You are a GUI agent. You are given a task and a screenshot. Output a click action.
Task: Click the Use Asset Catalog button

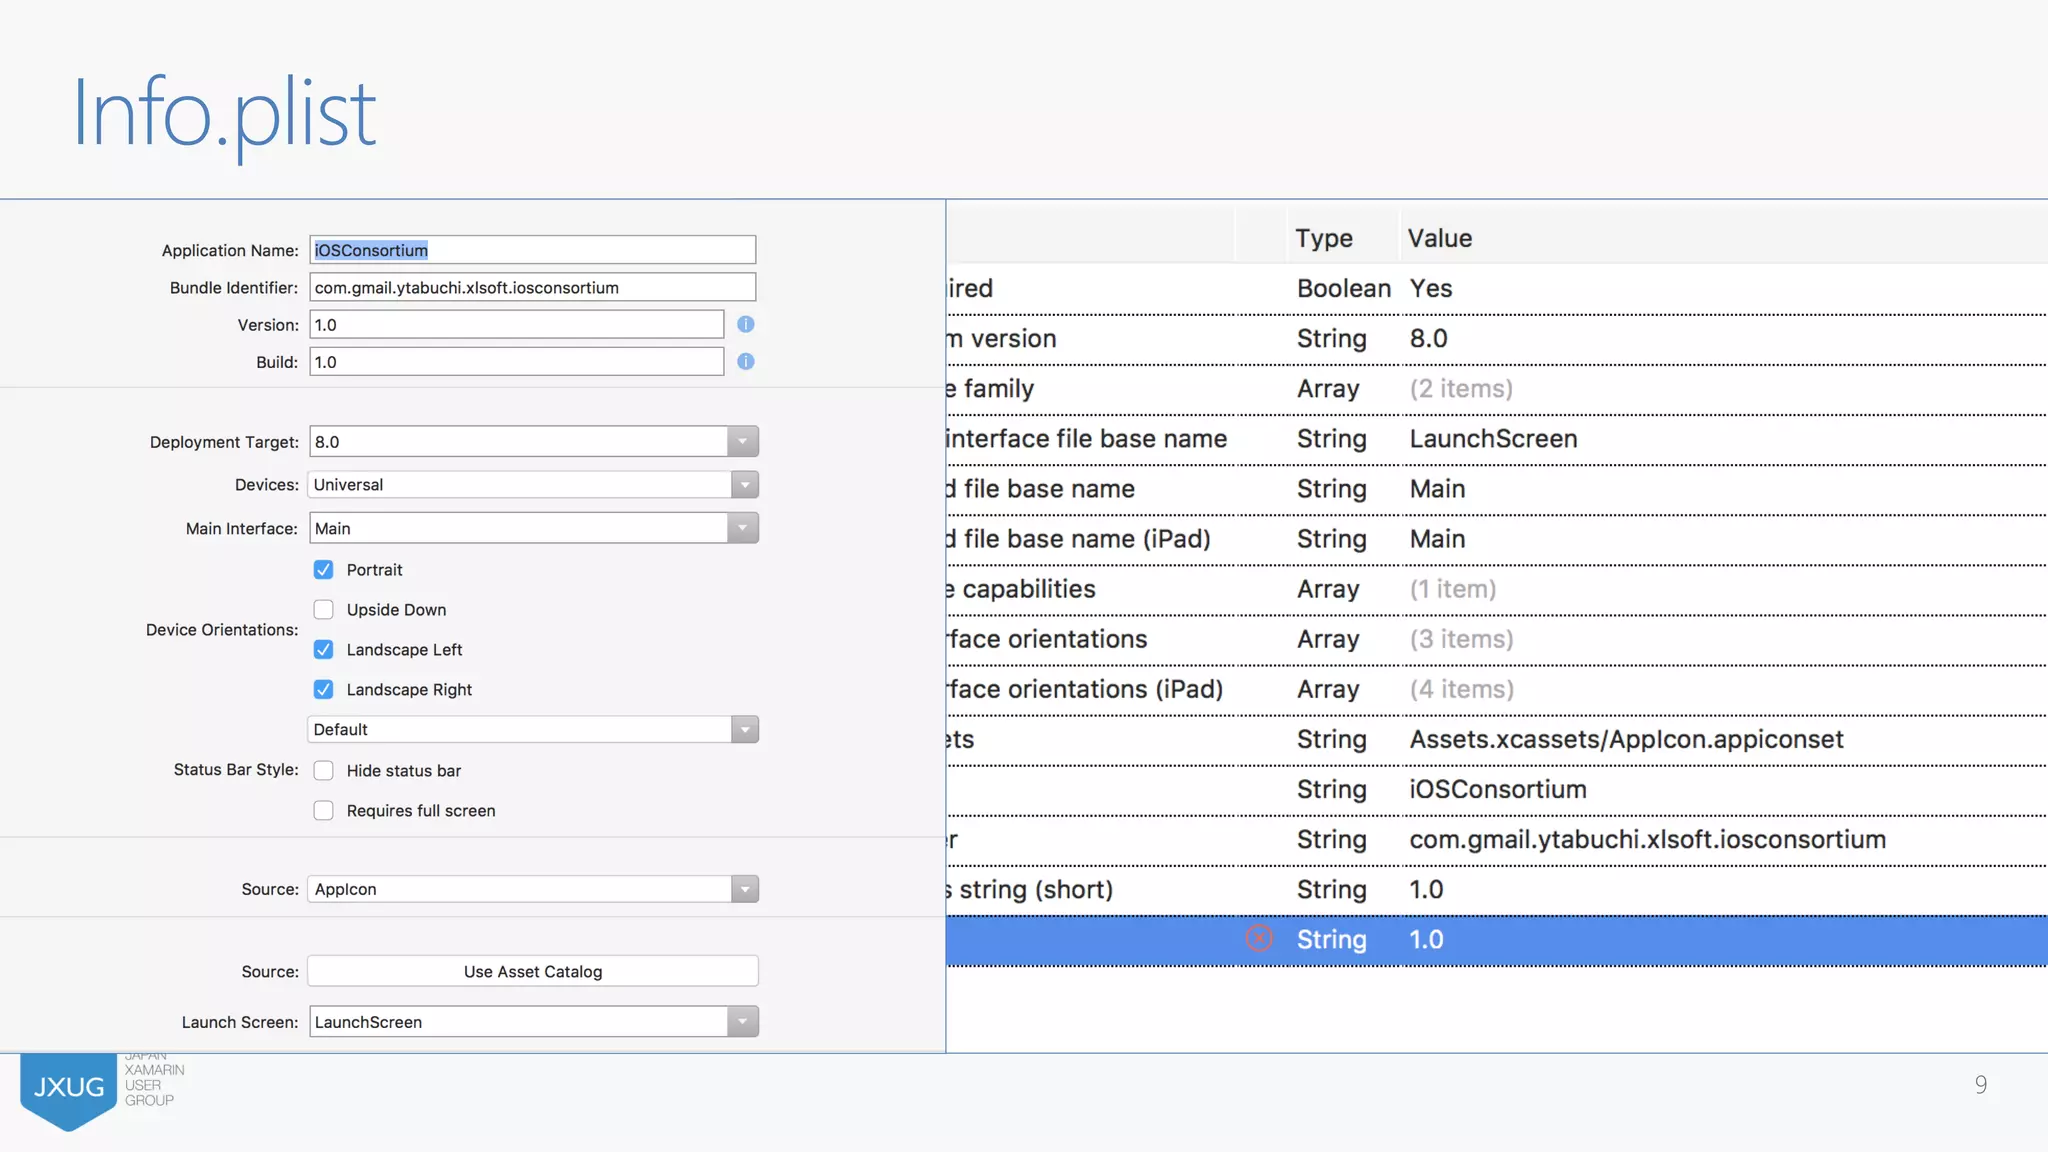coord(533,971)
